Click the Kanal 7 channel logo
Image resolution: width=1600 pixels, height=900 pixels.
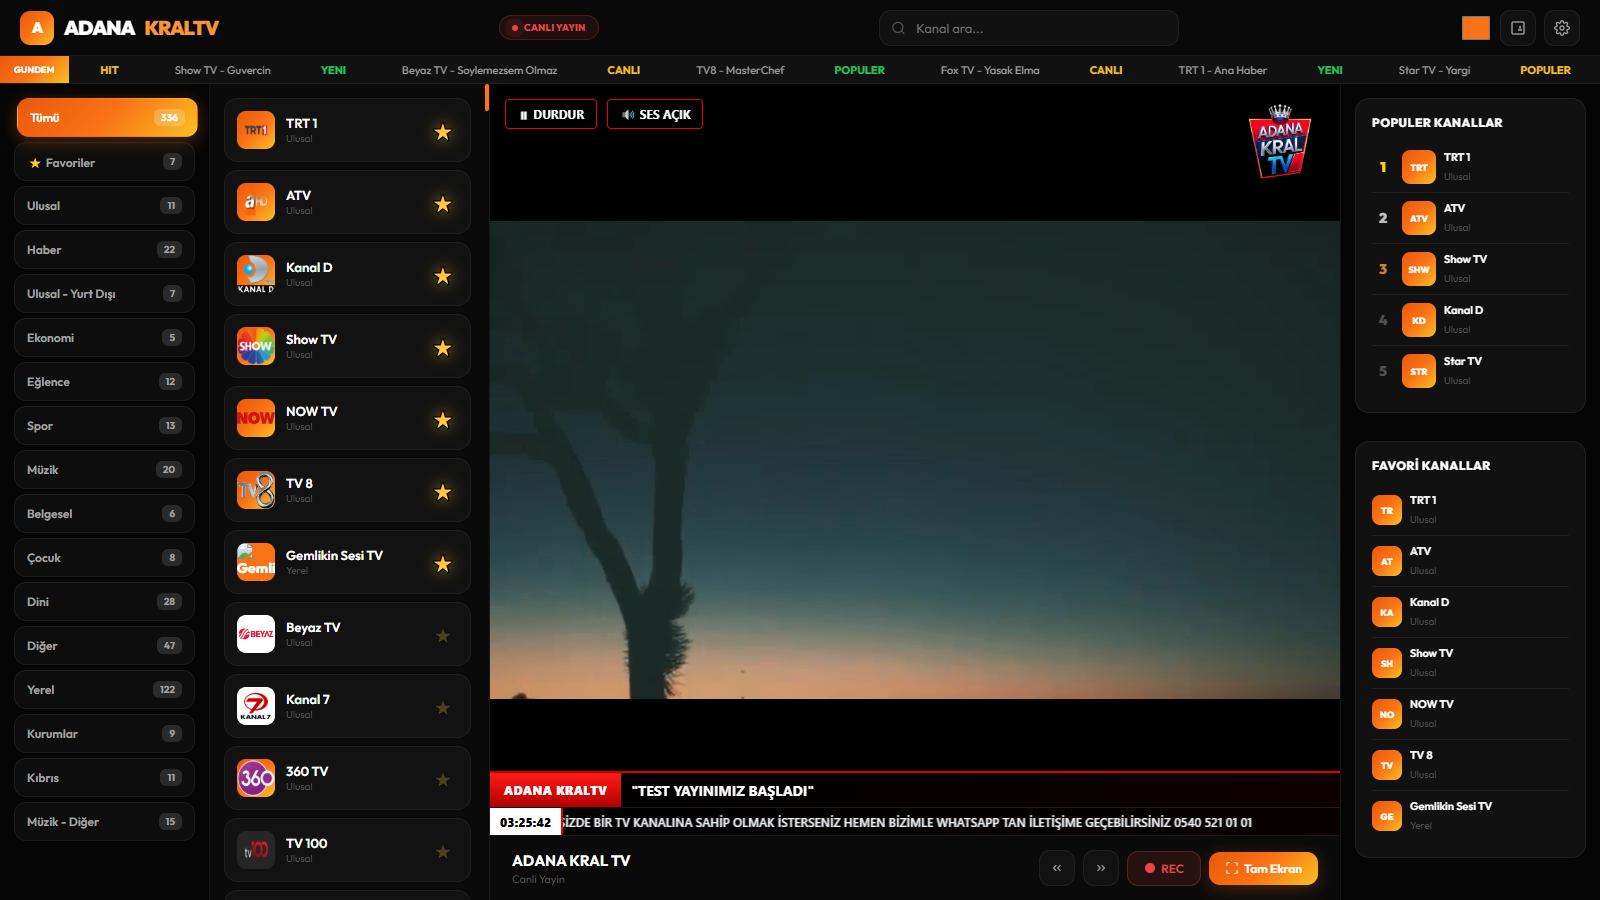[256, 706]
